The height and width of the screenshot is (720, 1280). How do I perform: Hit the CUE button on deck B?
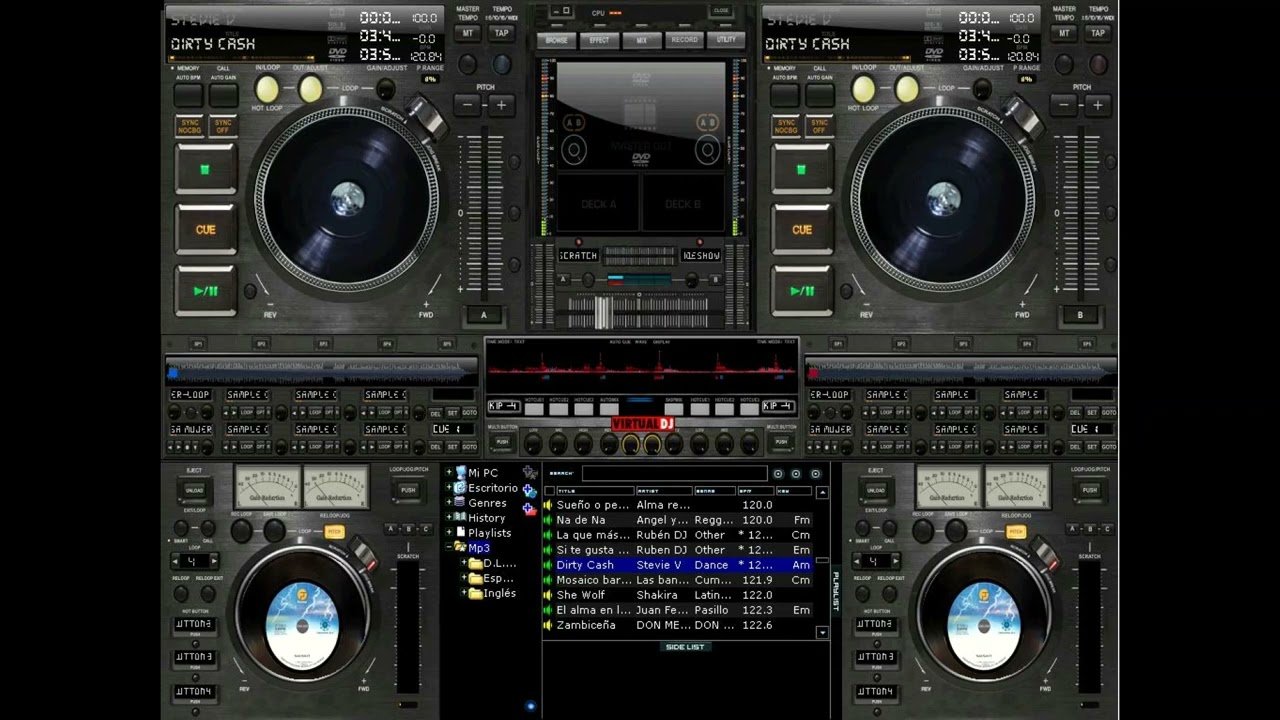[x=801, y=229]
